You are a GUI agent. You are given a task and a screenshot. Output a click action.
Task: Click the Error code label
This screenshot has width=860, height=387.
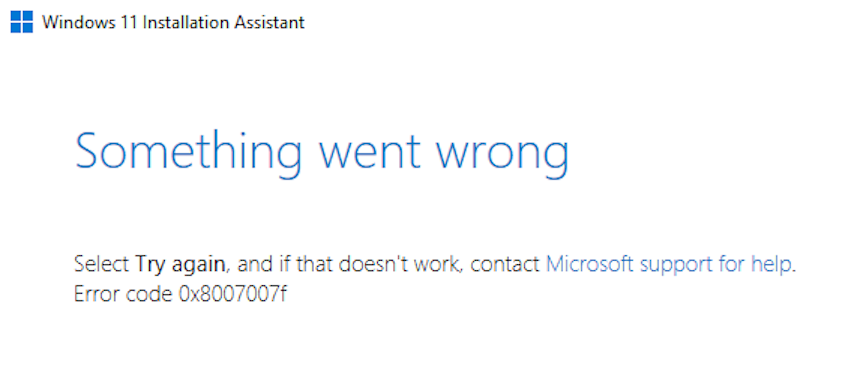click(x=123, y=295)
